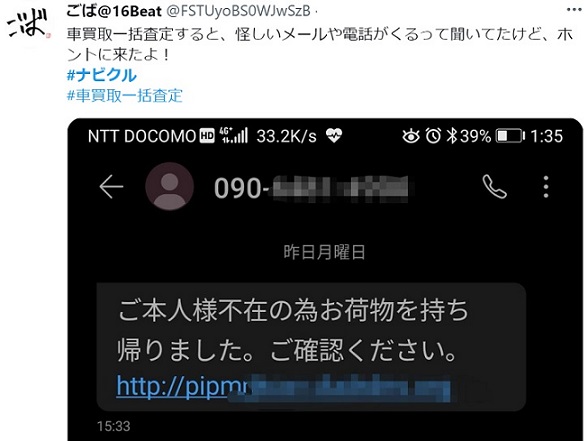Click the blurred 090 phone number title
588x441 pixels.
click(311, 188)
